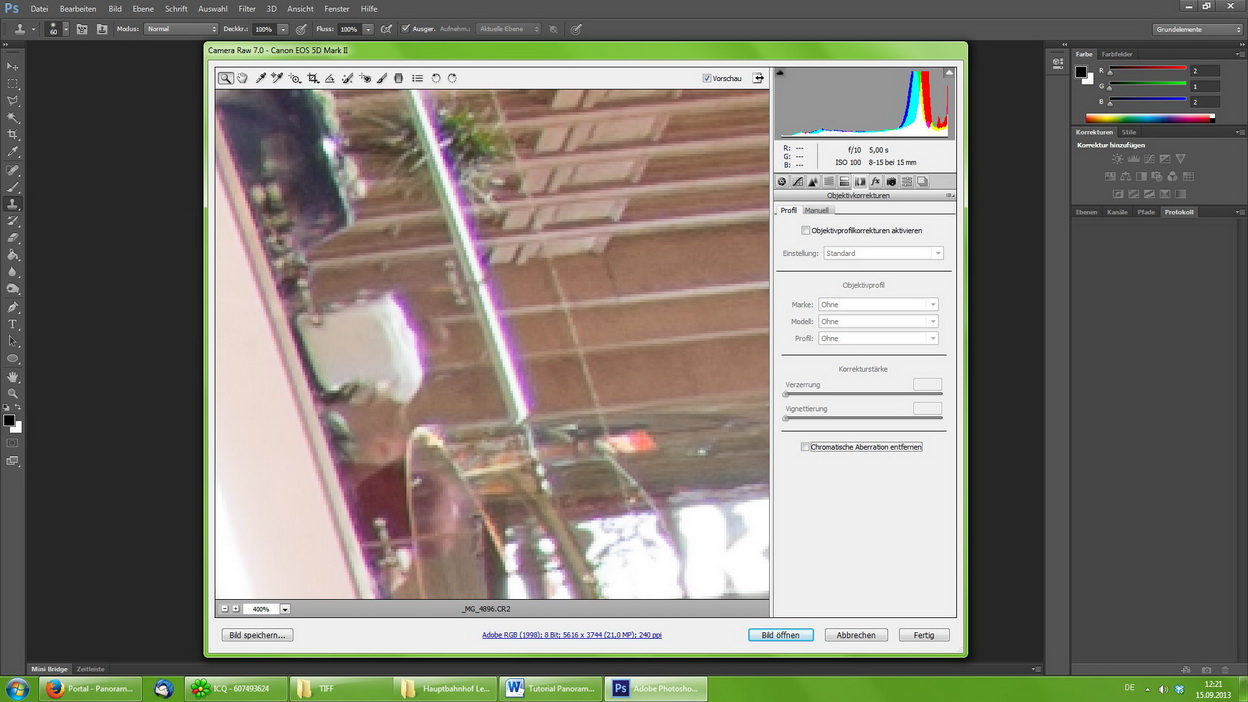Choose the Straighten tool

pyautogui.click(x=329, y=78)
